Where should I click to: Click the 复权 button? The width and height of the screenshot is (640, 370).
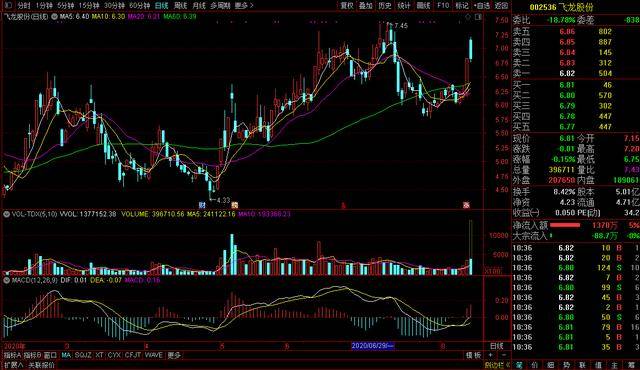[347, 5]
